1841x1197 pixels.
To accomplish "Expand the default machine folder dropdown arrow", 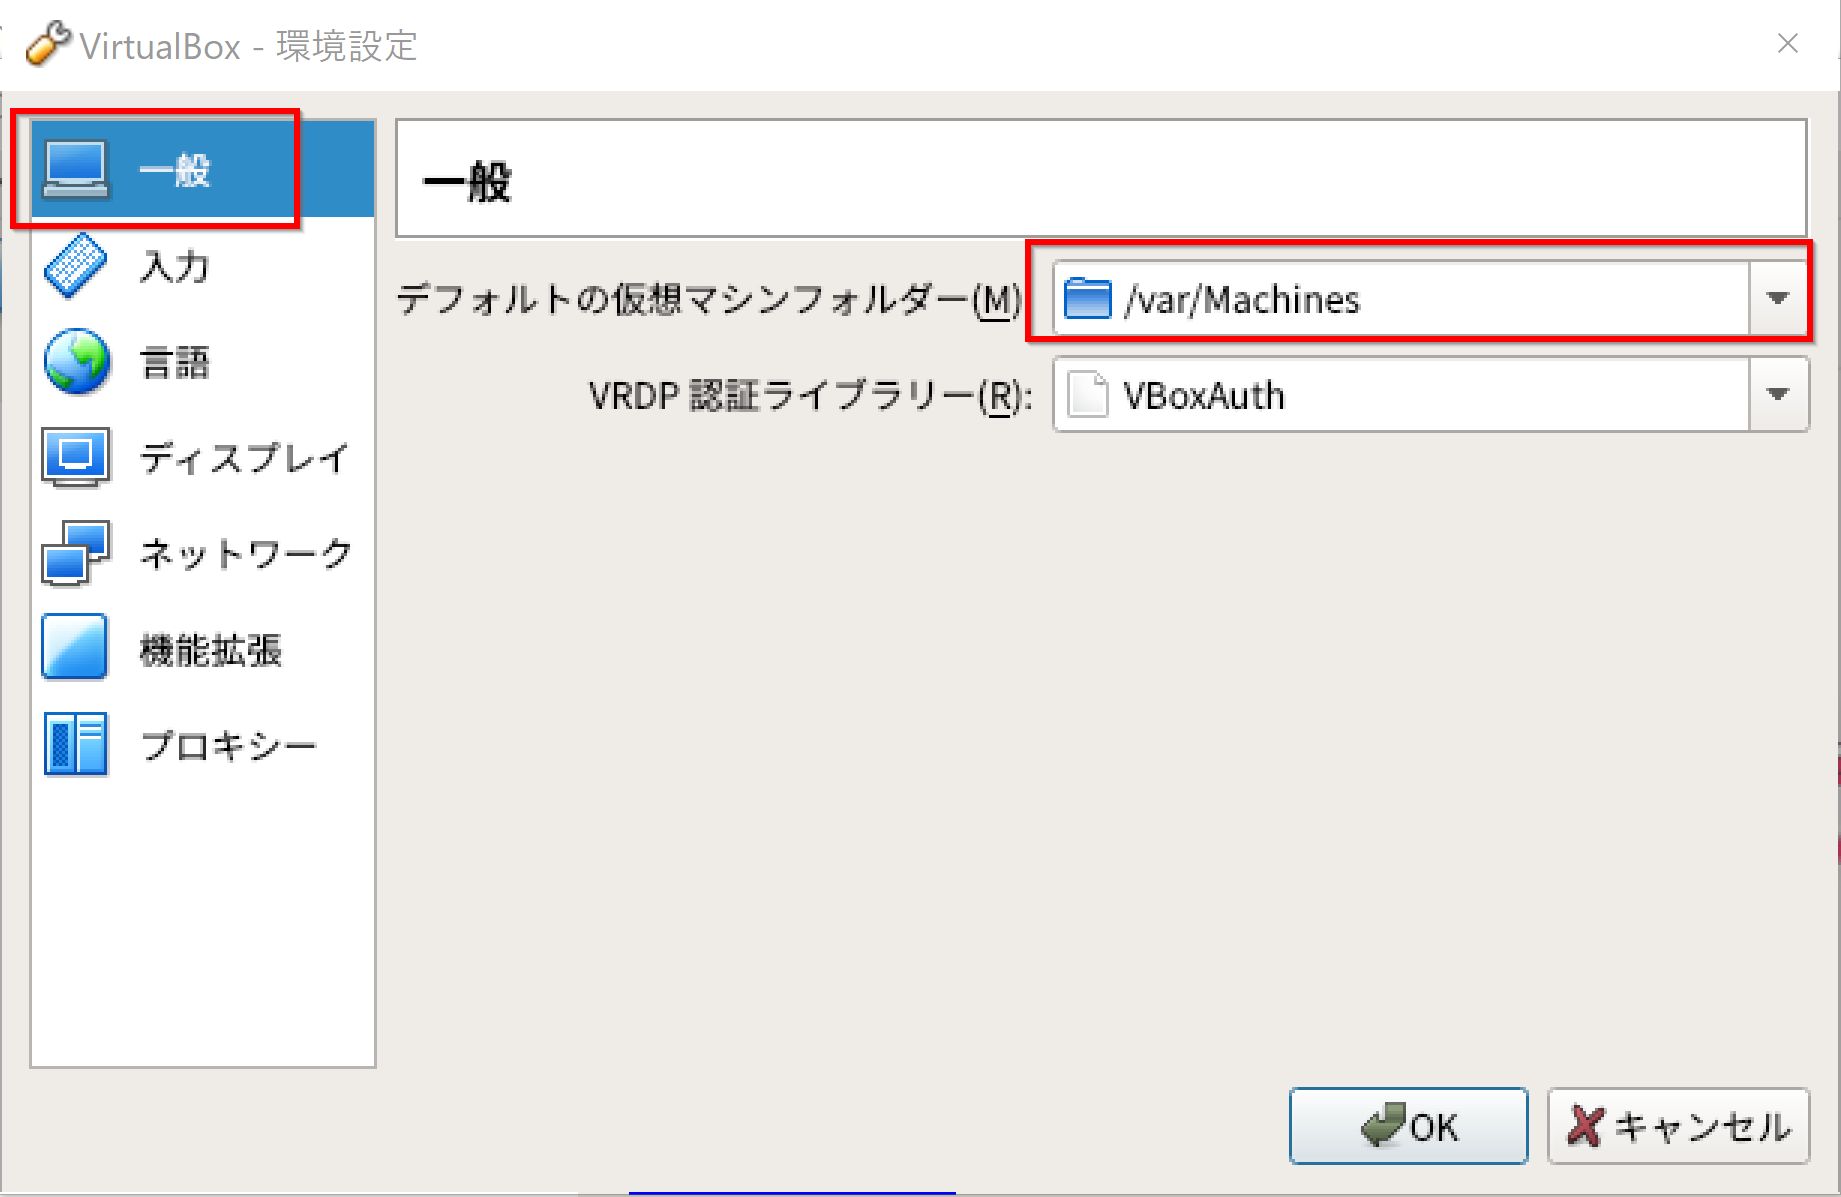I will pyautogui.click(x=1778, y=298).
